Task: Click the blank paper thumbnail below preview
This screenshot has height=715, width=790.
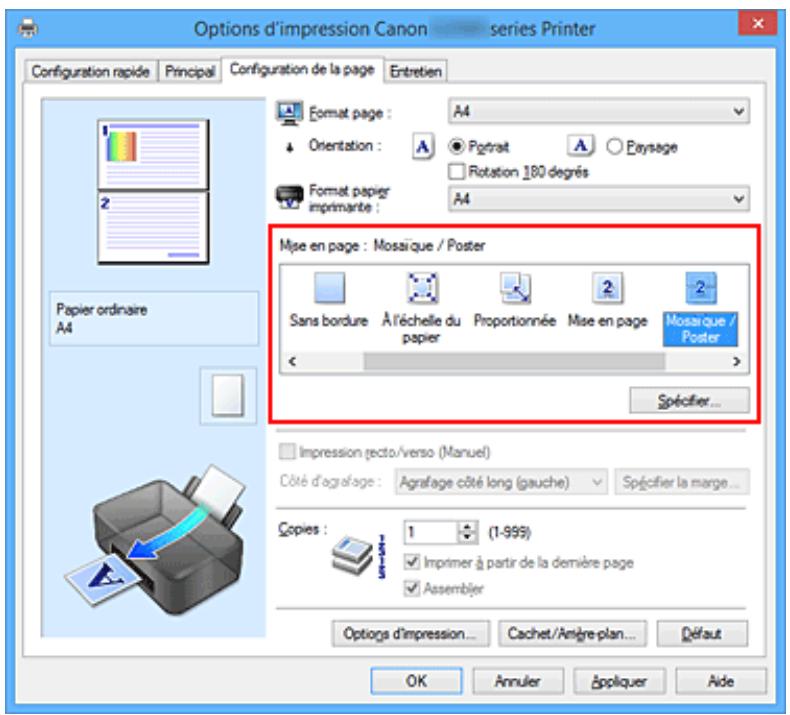Action: [x=228, y=396]
